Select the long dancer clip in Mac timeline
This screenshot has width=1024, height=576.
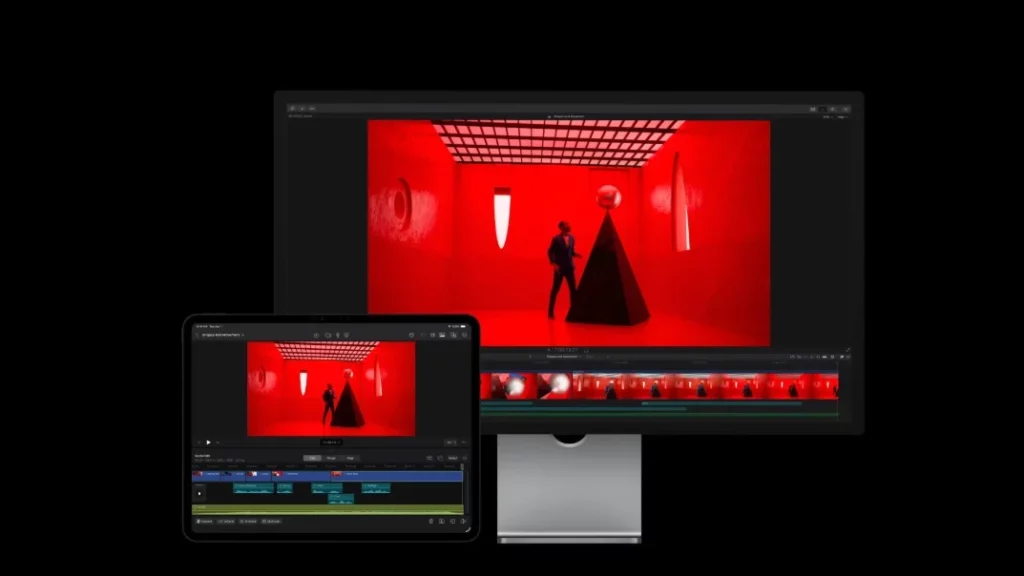tap(705, 386)
